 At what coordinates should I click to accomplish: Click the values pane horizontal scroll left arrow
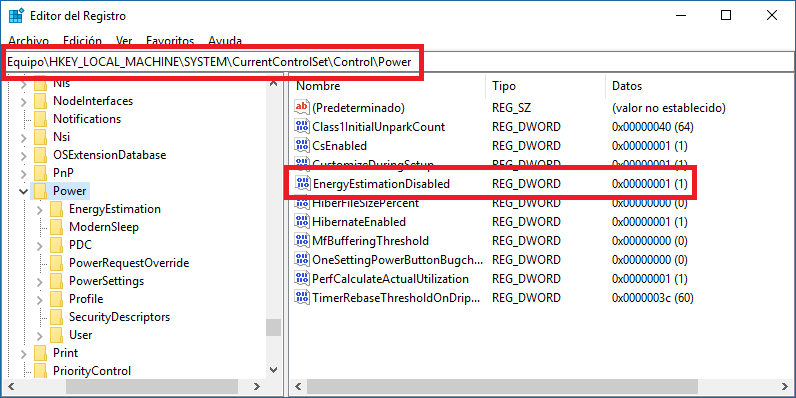pyautogui.click(x=297, y=386)
